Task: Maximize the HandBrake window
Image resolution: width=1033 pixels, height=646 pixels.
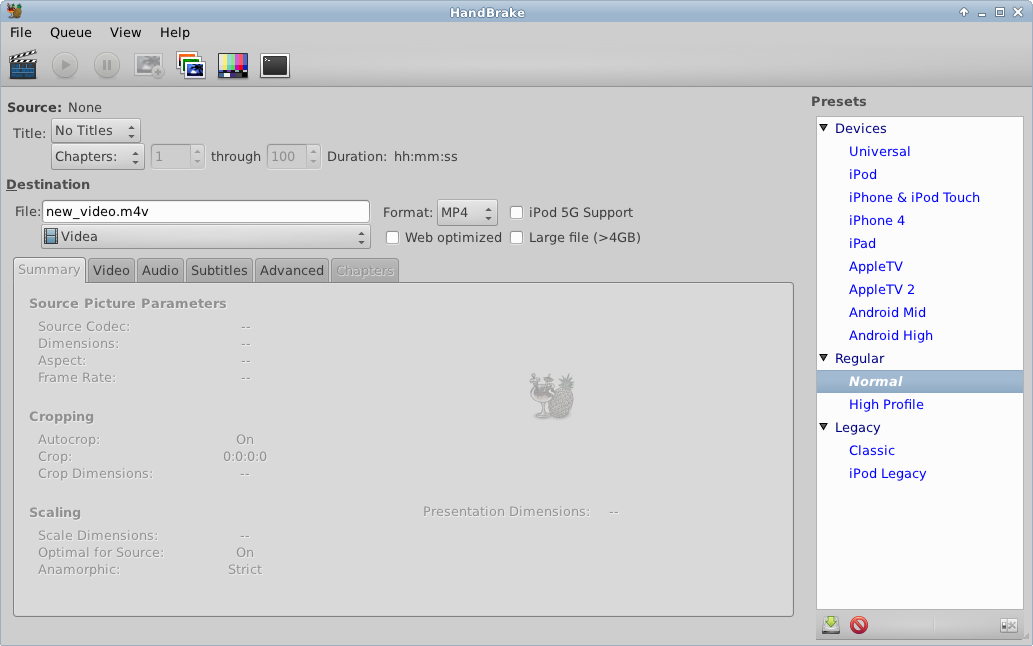Action: [999, 12]
